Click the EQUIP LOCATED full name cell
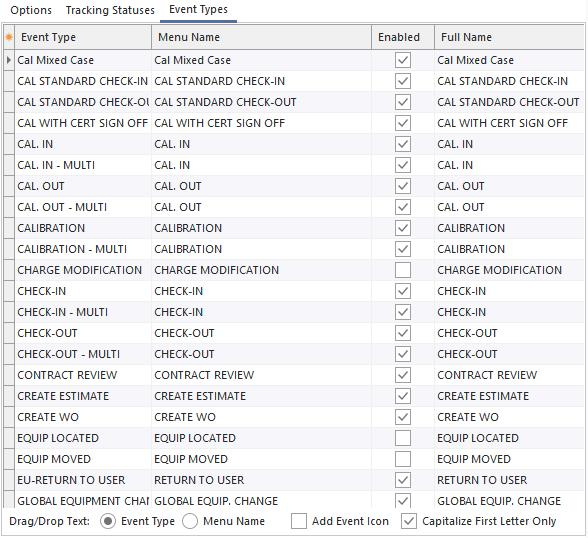The image size is (588, 538). (509, 438)
